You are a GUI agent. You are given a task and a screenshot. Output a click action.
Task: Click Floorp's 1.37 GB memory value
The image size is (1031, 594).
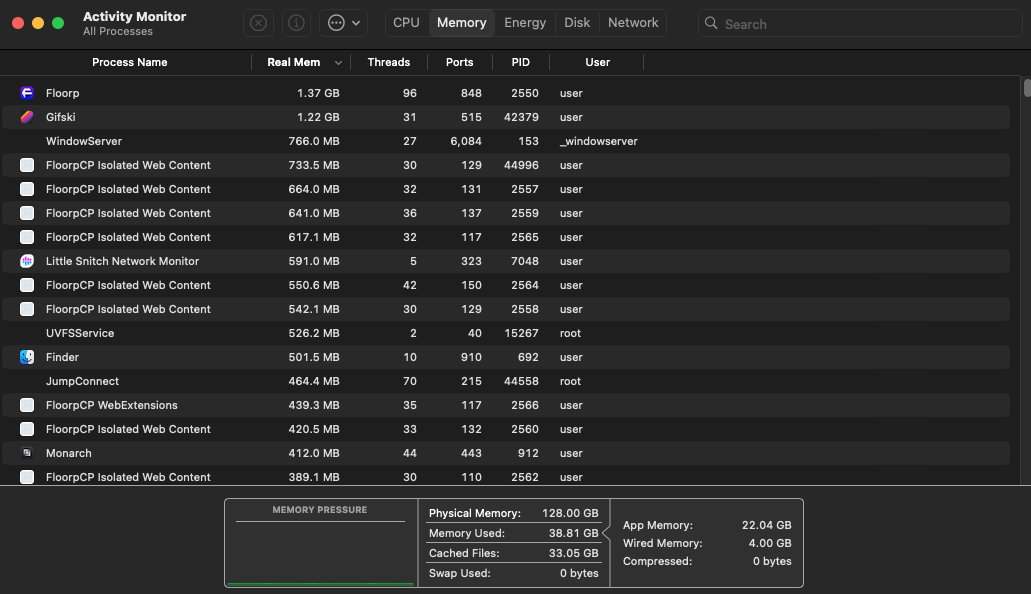pos(318,93)
